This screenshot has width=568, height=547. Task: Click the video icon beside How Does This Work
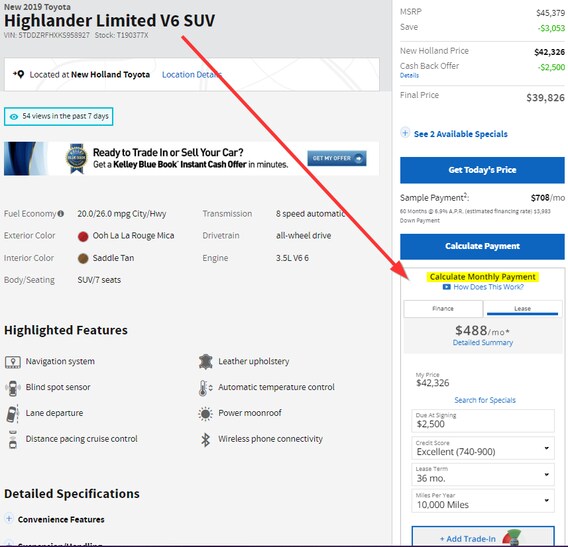click(446, 287)
